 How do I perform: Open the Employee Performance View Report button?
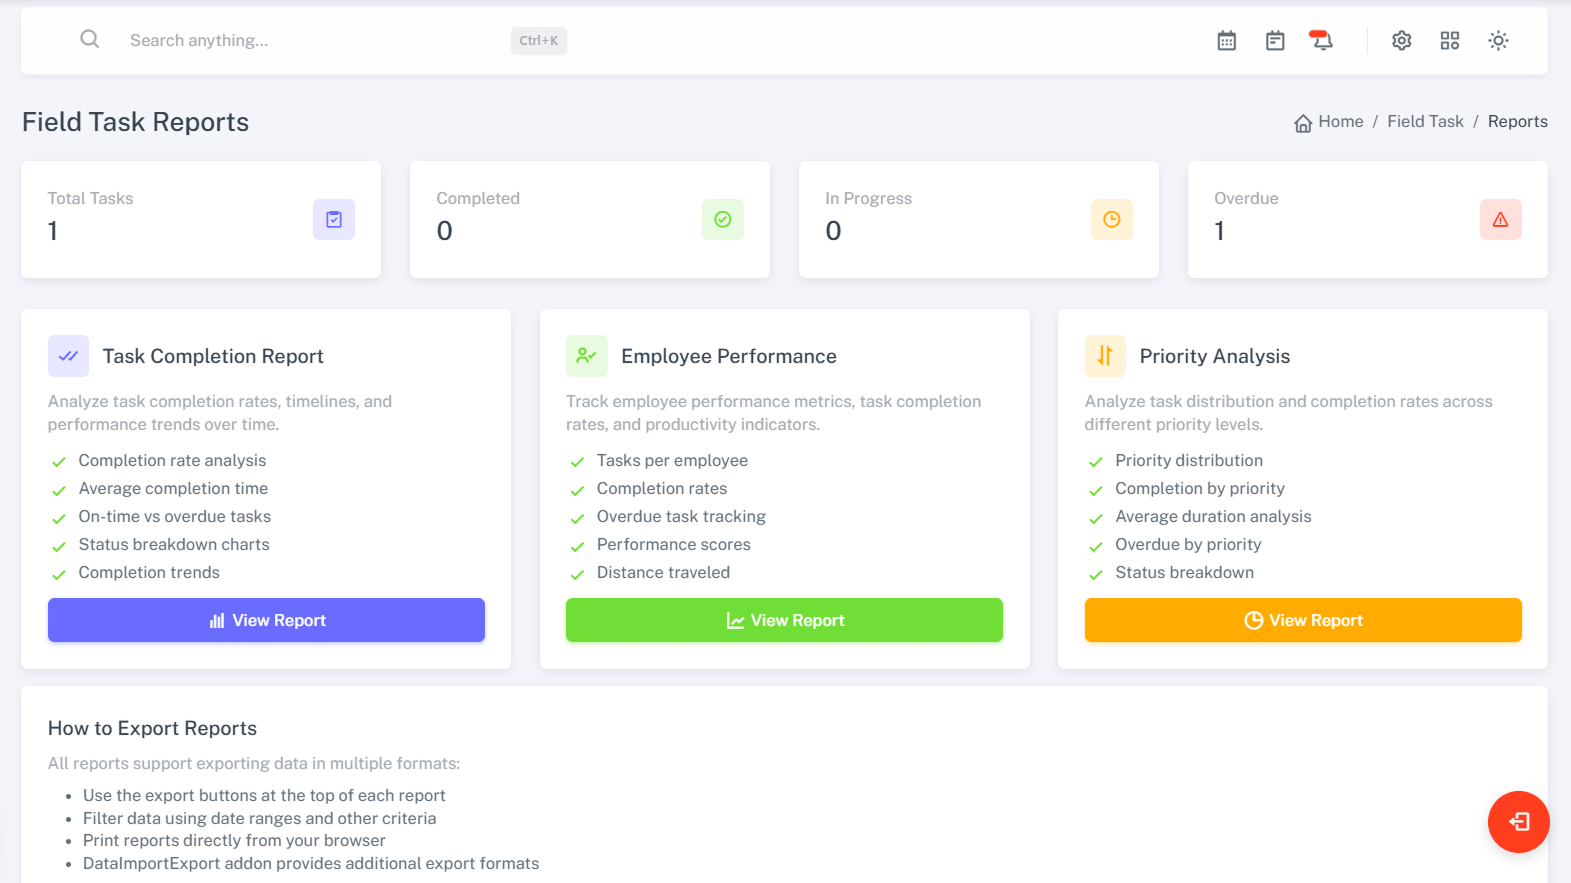click(784, 620)
